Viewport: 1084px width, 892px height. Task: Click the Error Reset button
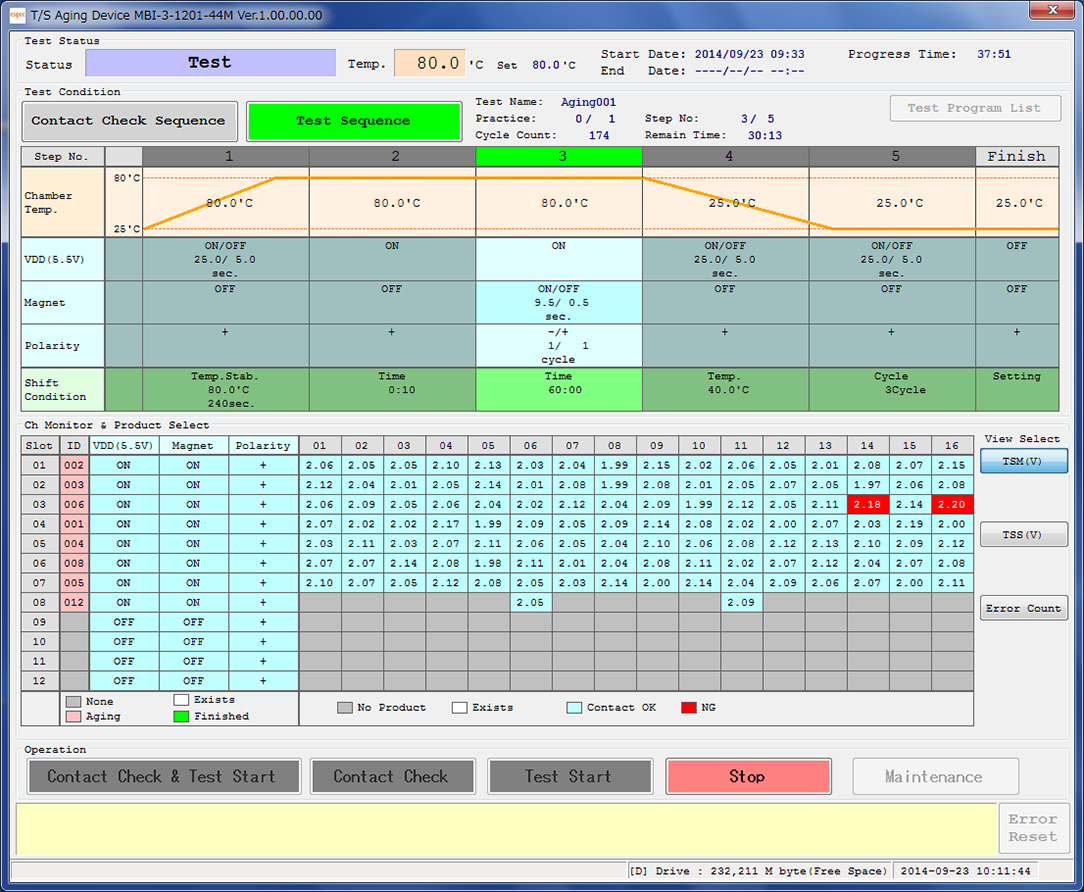click(x=1033, y=828)
